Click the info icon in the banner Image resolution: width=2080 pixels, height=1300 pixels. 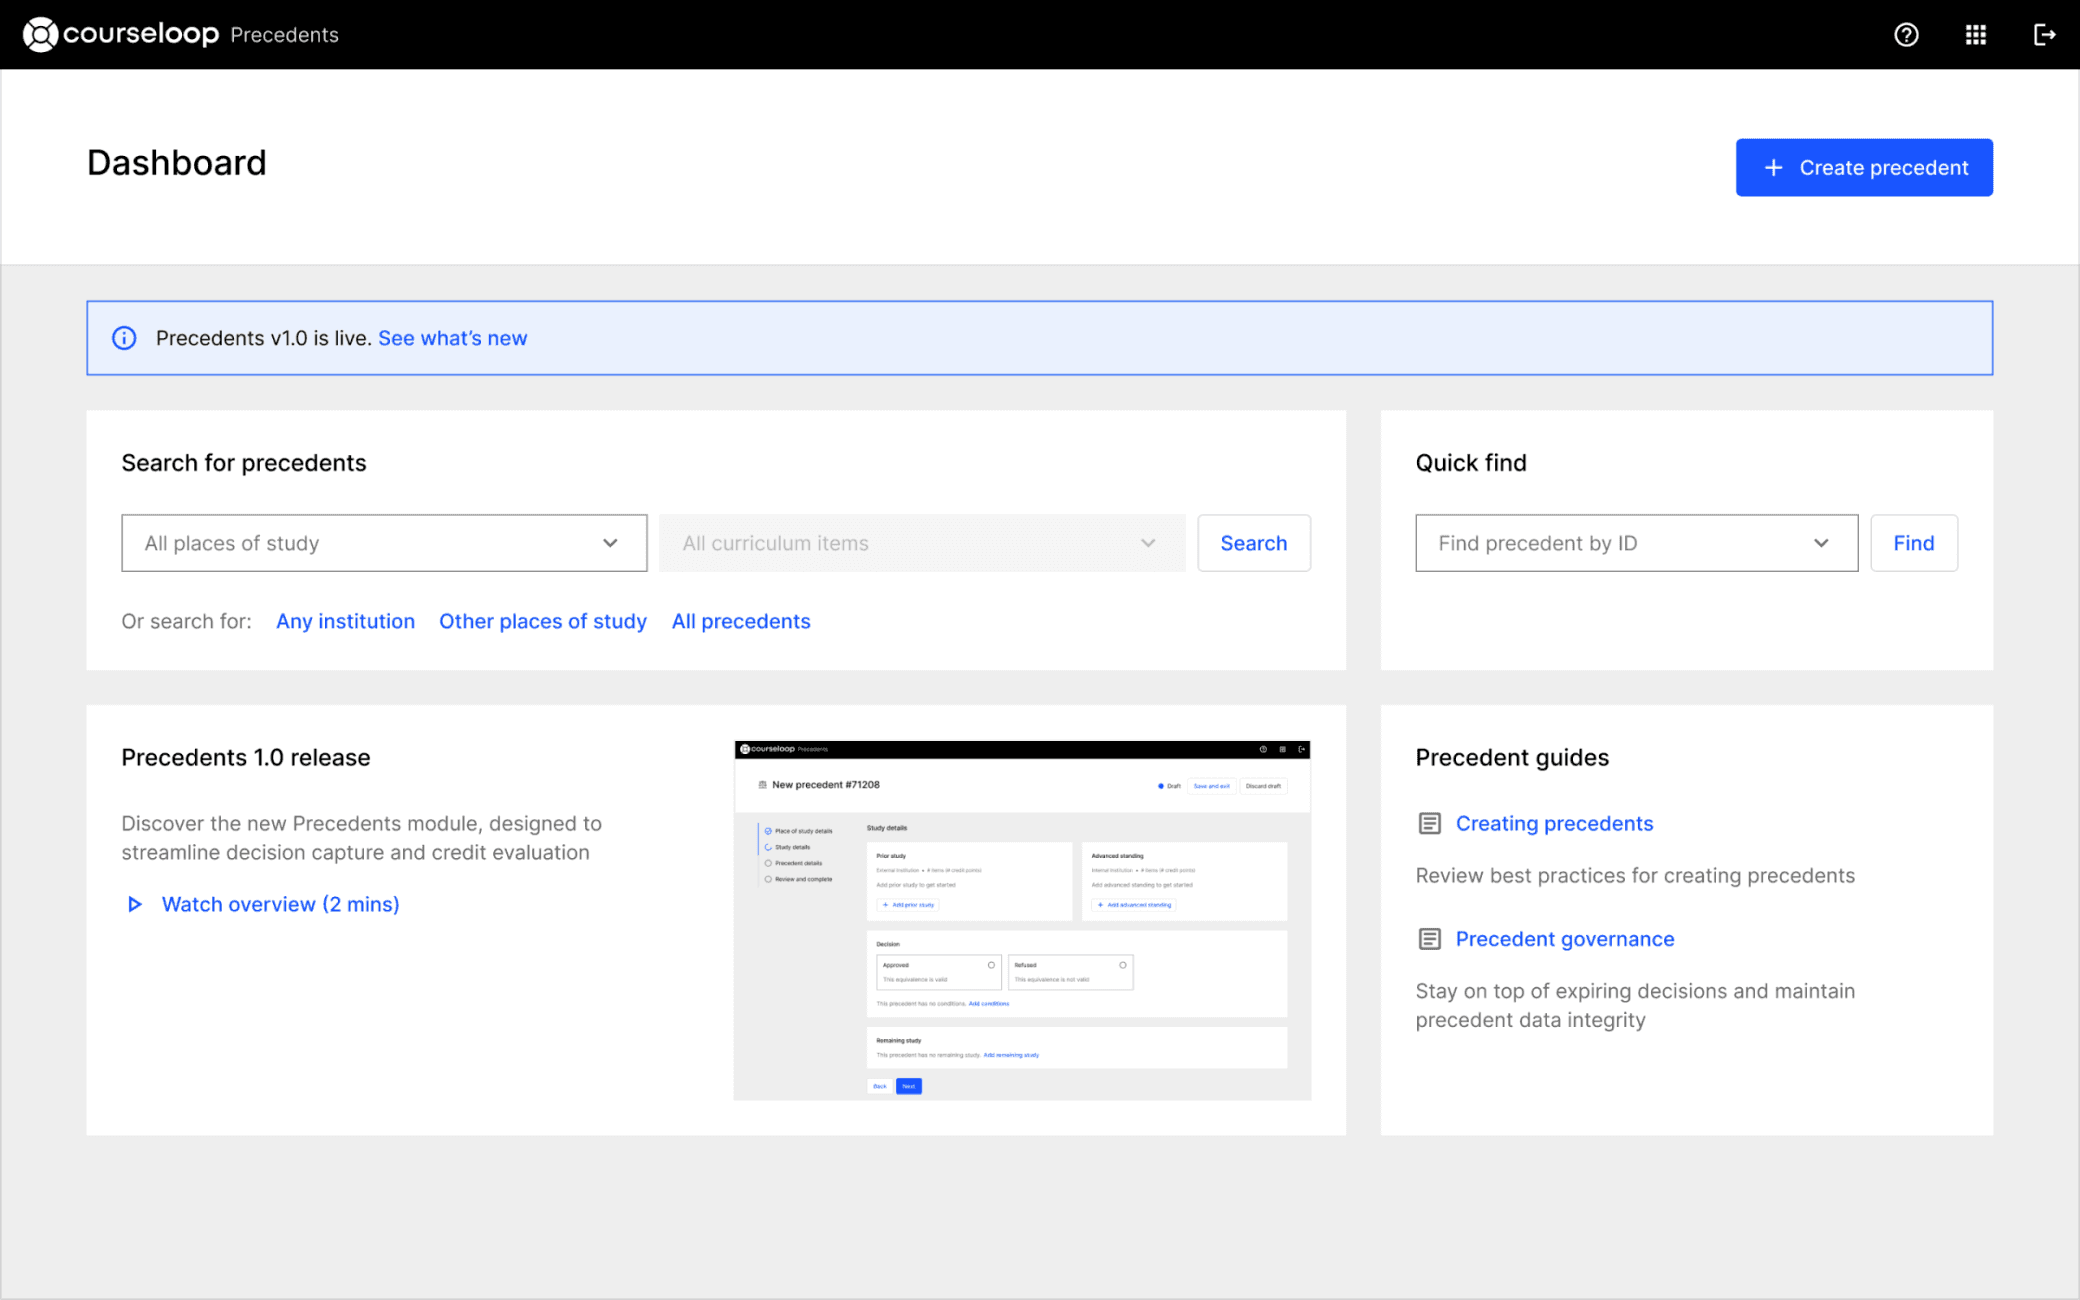click(x=124, y=338)
